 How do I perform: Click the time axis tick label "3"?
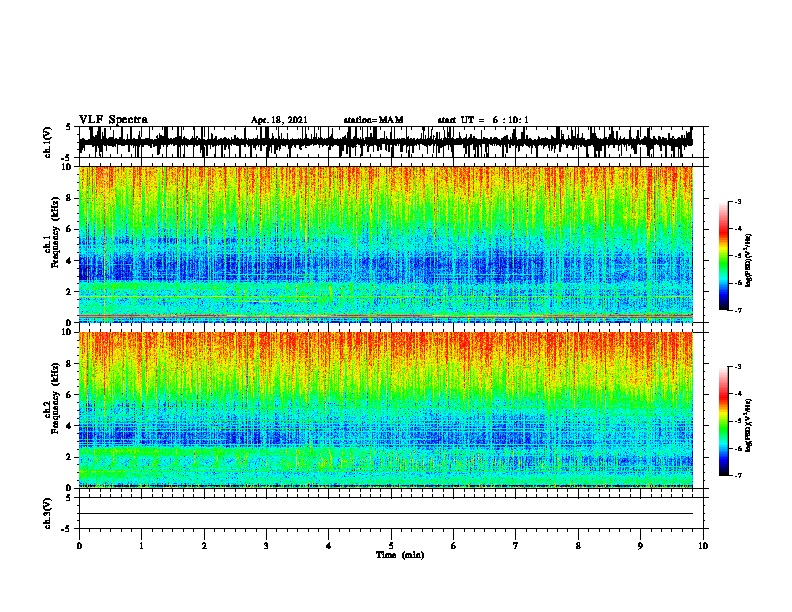(266, 546)
